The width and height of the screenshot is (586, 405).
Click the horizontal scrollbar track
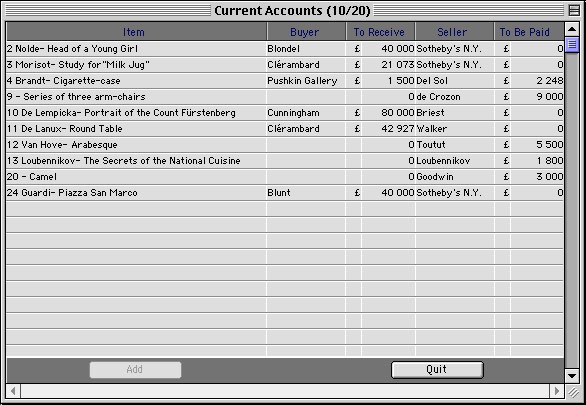point(285,391)
